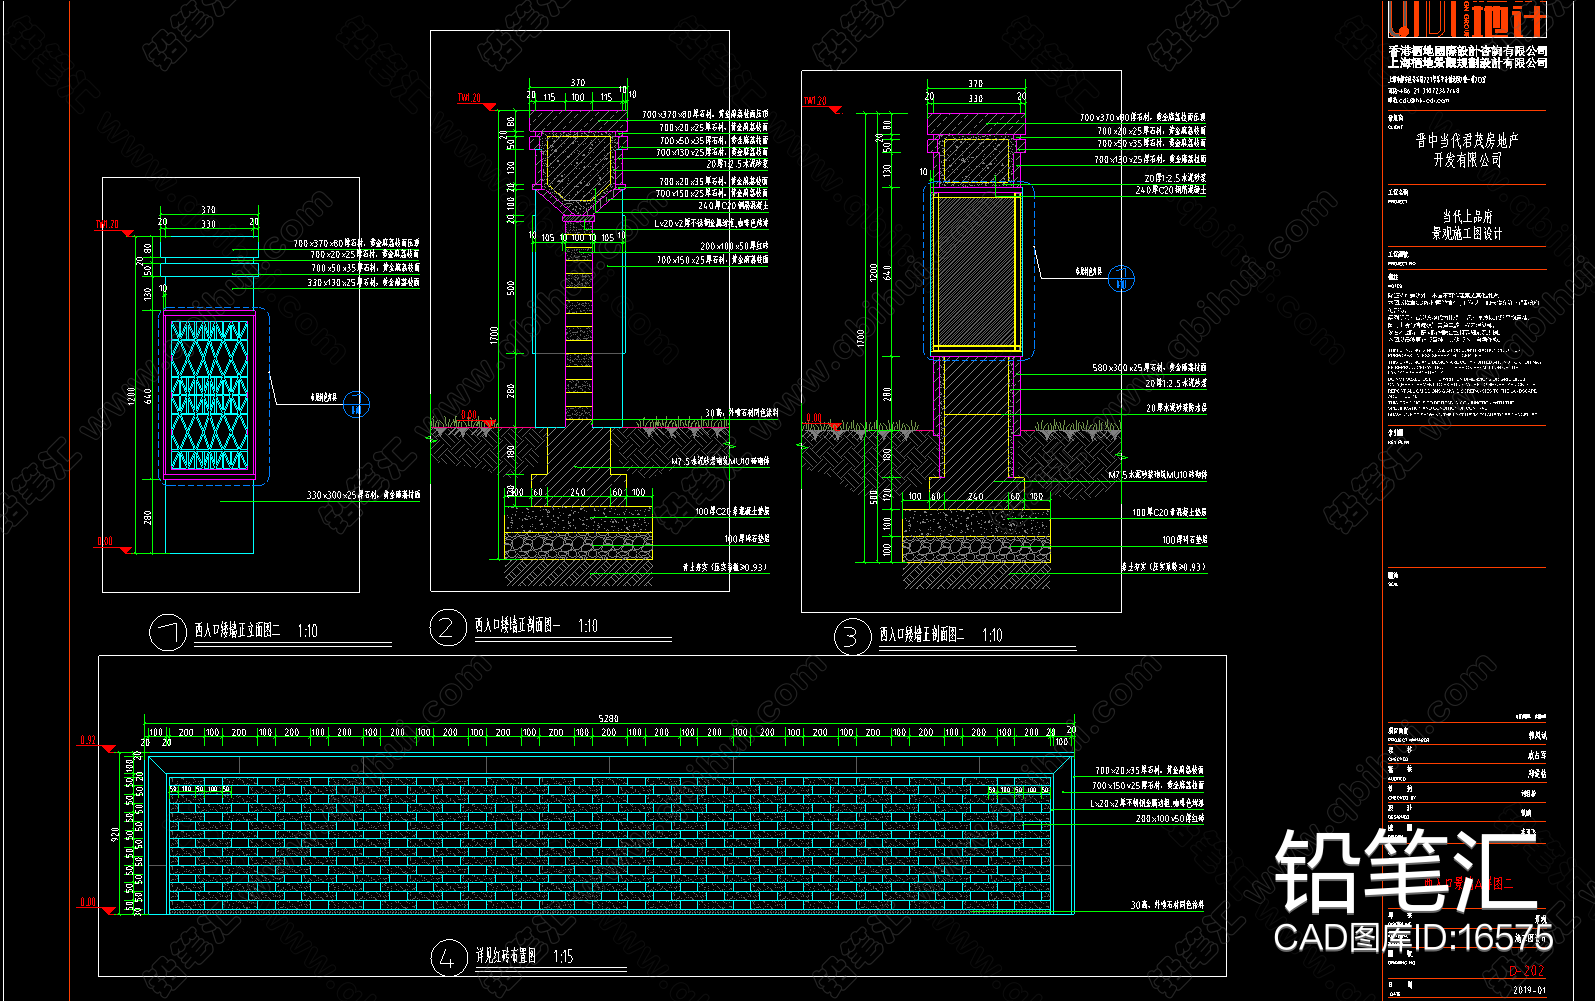Select client text '开发有限公司'
The width and height of the screenshot is (1595, 1001).
click(1467, 160)
